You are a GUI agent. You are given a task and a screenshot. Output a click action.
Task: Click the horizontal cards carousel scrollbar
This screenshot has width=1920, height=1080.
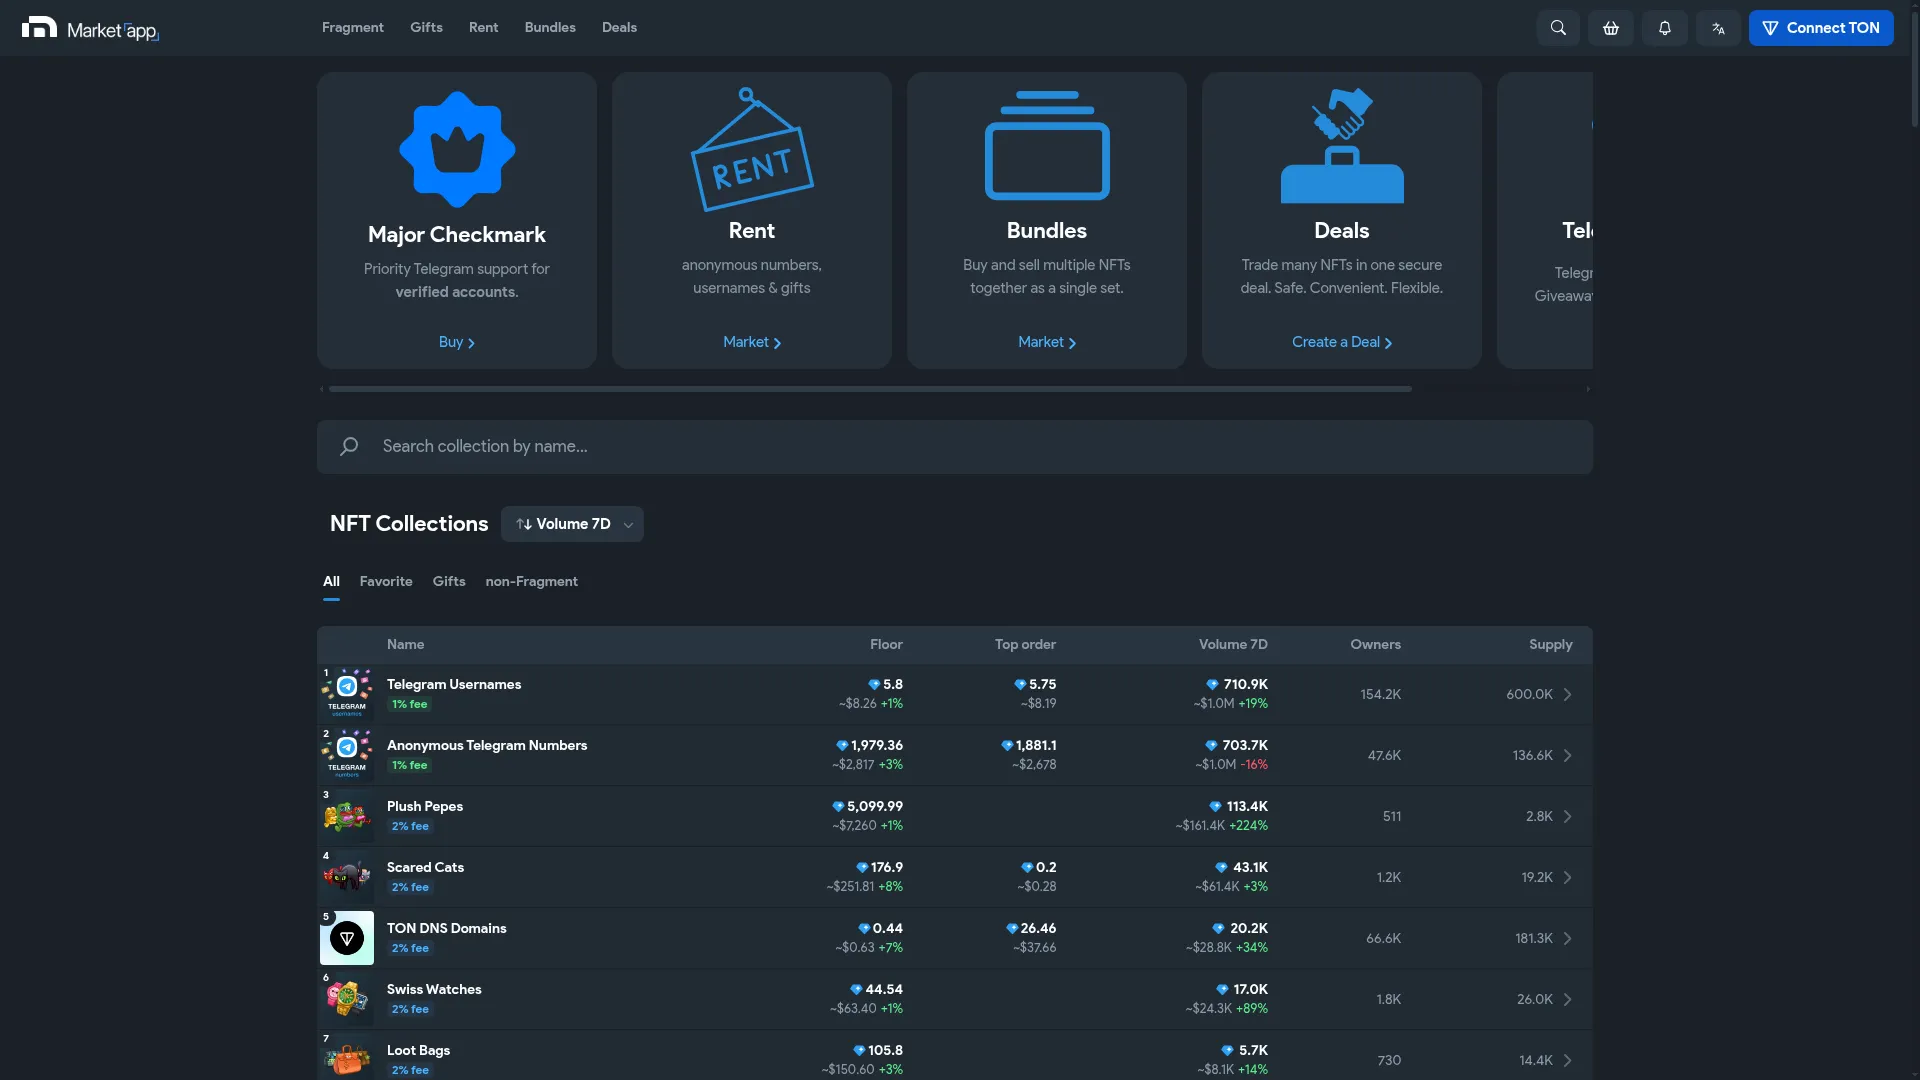point(870,389)
